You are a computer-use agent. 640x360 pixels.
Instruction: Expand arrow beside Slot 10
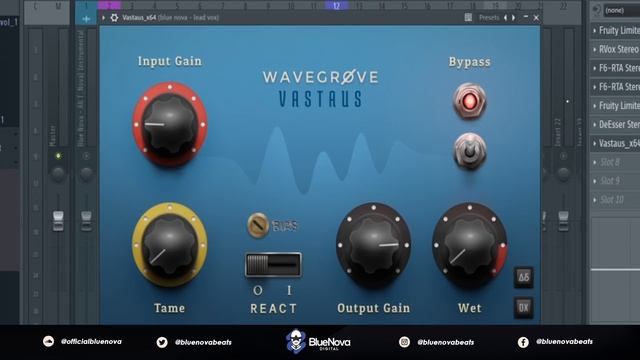595,200
